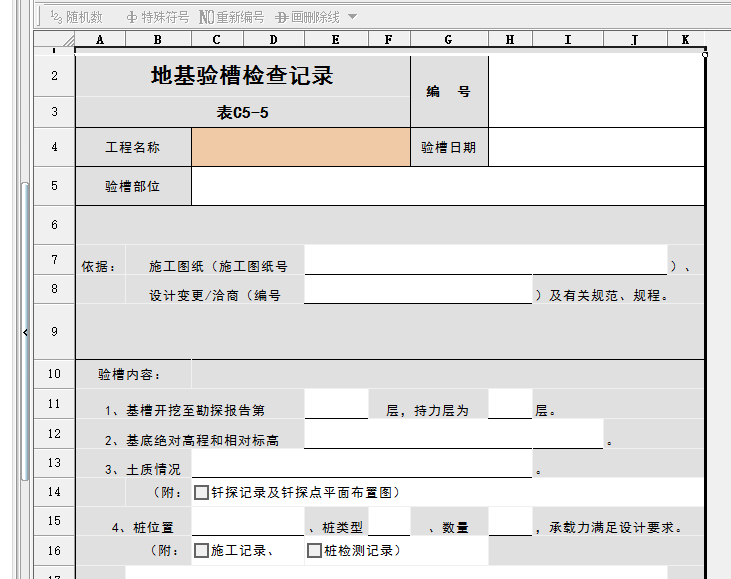Image resolution: width=731 pixels, height=579 pixels.
Task: Check the 施工记录 checkbox
Action: [x=202, y=550]
